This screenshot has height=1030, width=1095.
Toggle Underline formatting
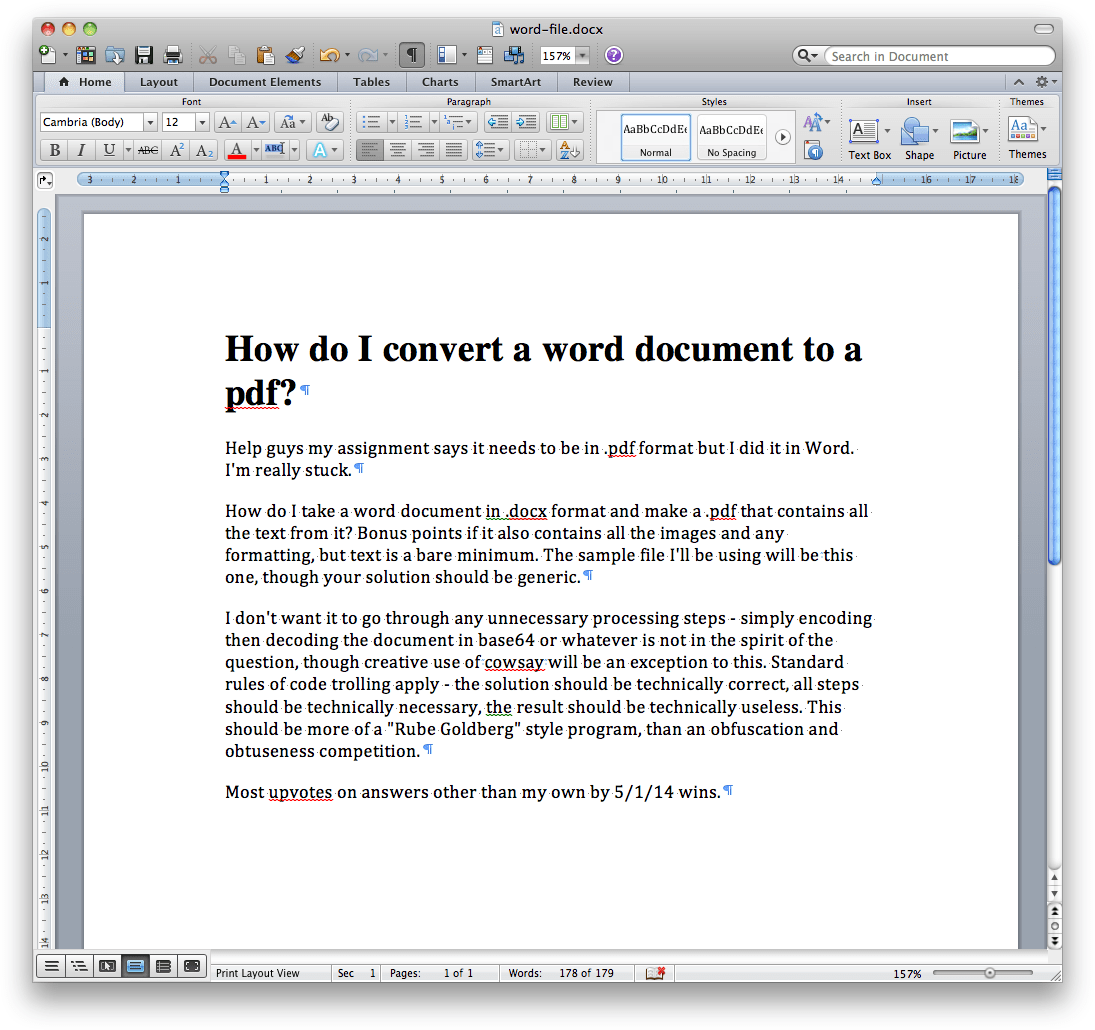[109, 150]
